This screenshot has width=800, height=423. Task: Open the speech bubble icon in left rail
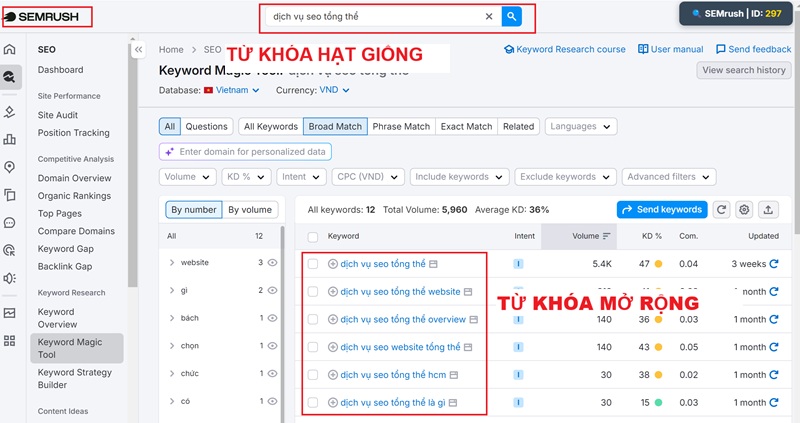pos(10,223)
